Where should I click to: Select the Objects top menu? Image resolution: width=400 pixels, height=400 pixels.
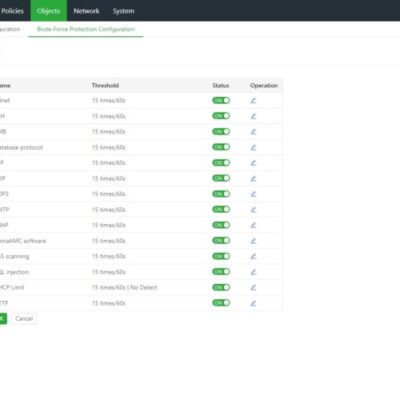(49, 11)
